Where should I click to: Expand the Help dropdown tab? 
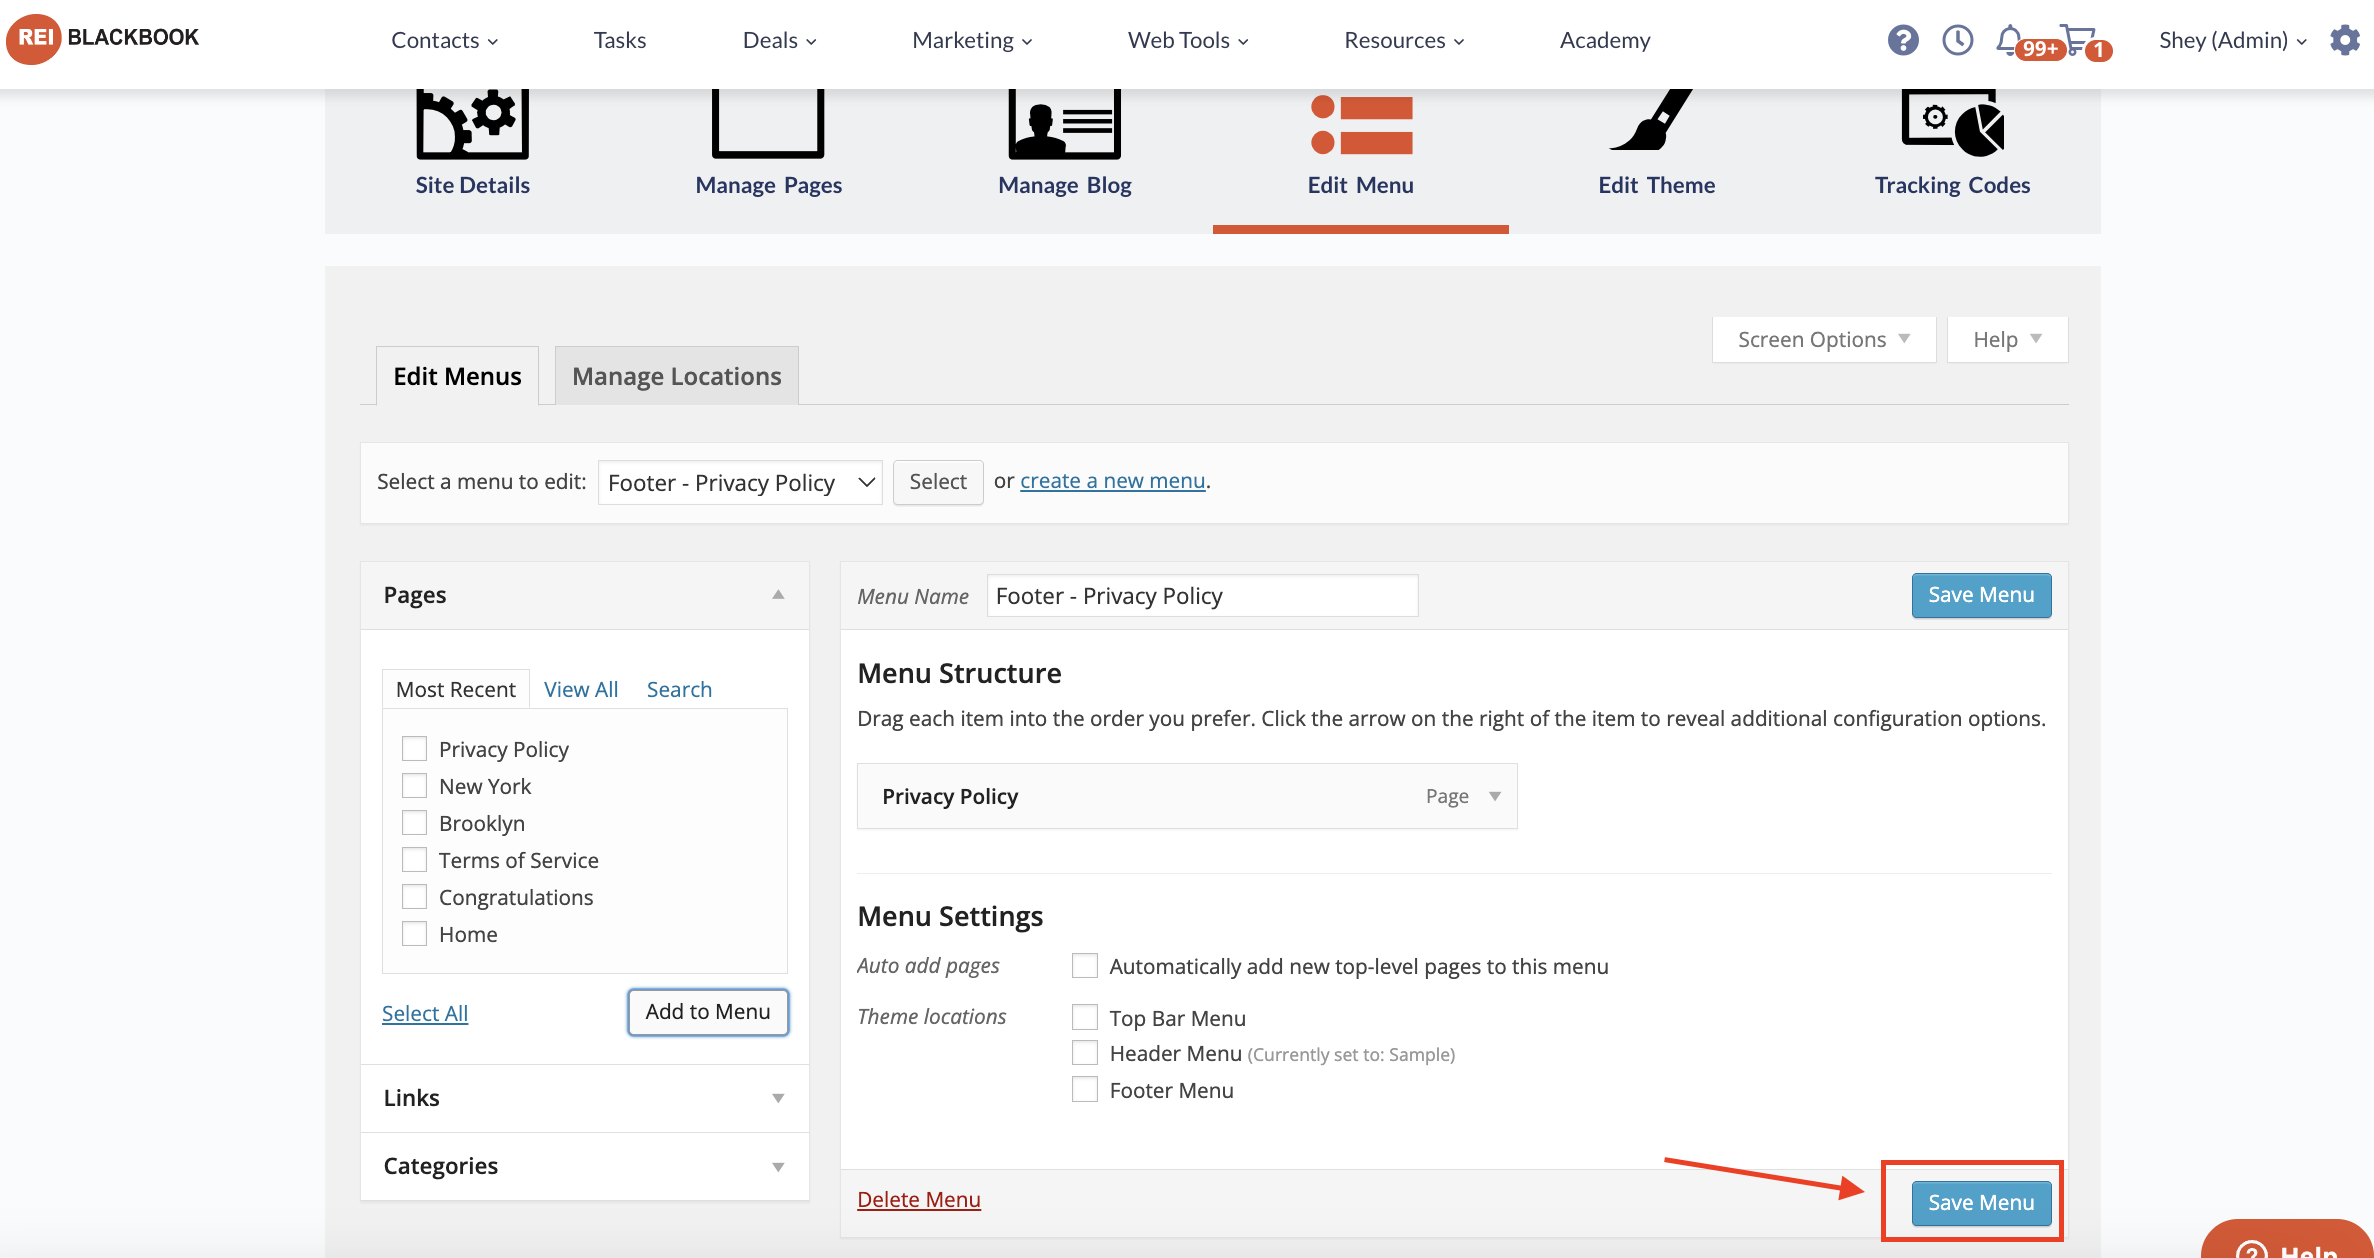point(2007,340)
